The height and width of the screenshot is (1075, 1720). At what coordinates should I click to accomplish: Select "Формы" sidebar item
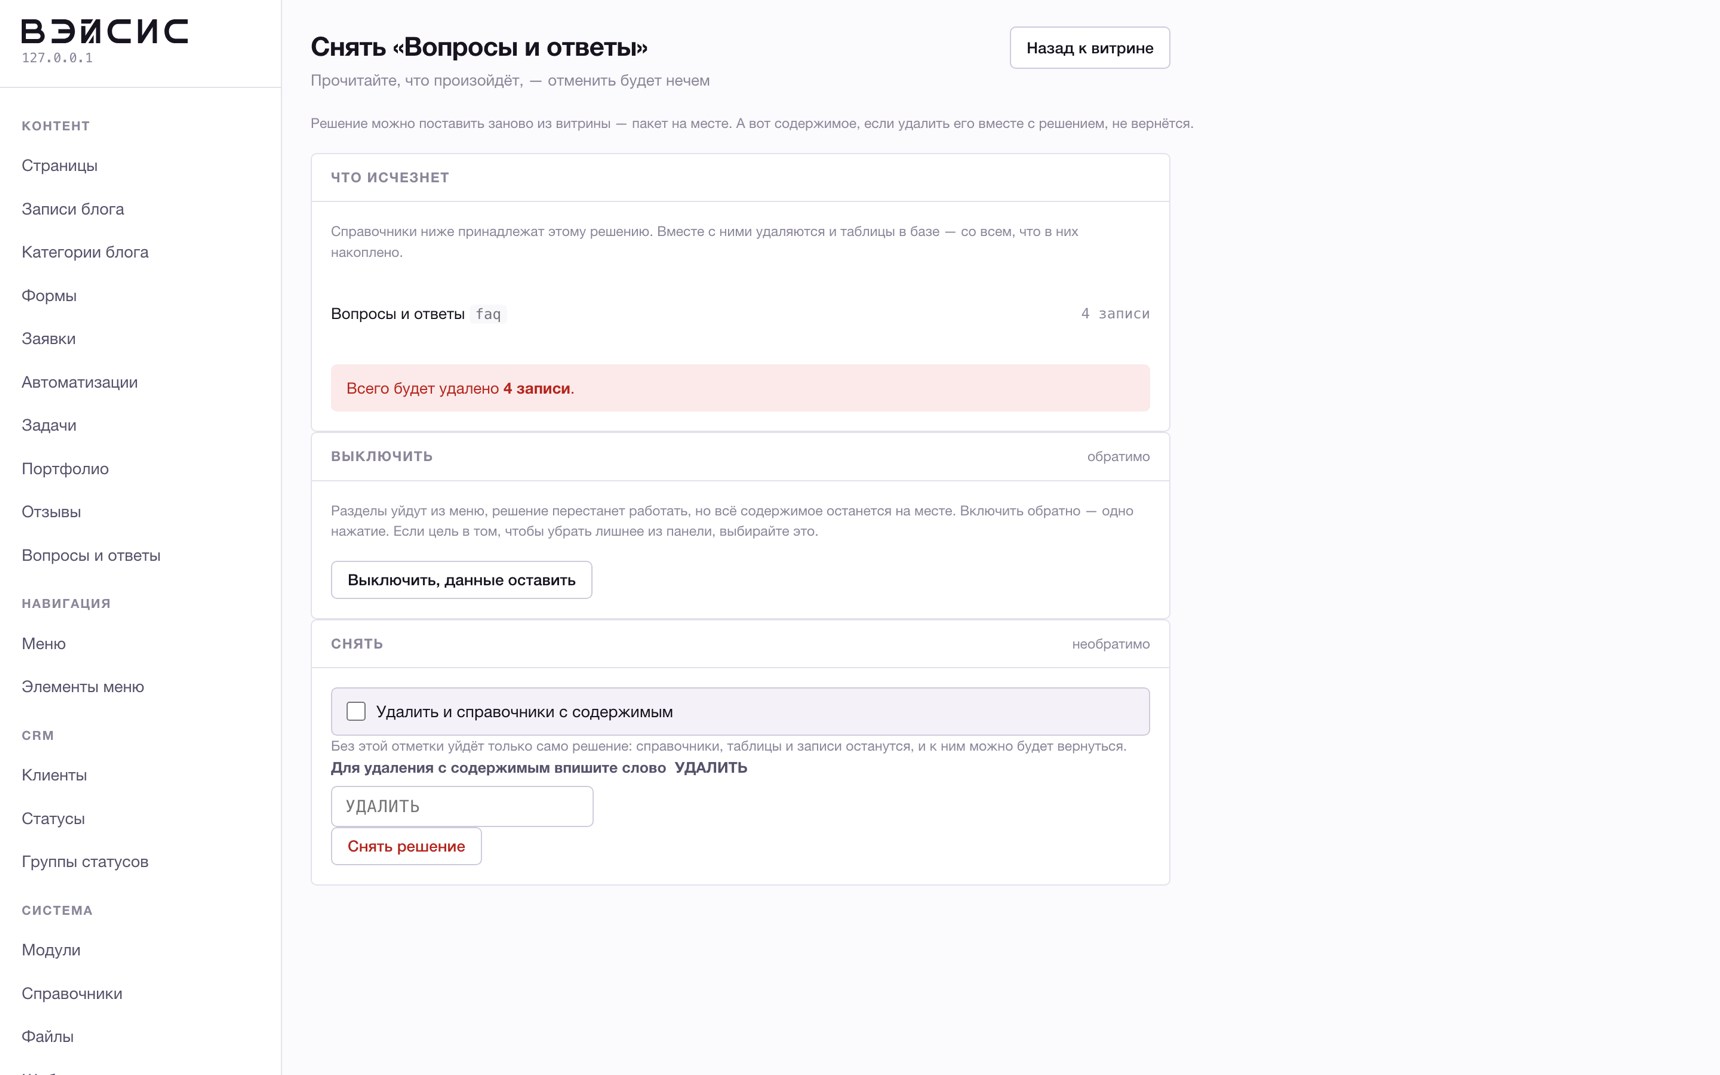click(x=49, y=295)
